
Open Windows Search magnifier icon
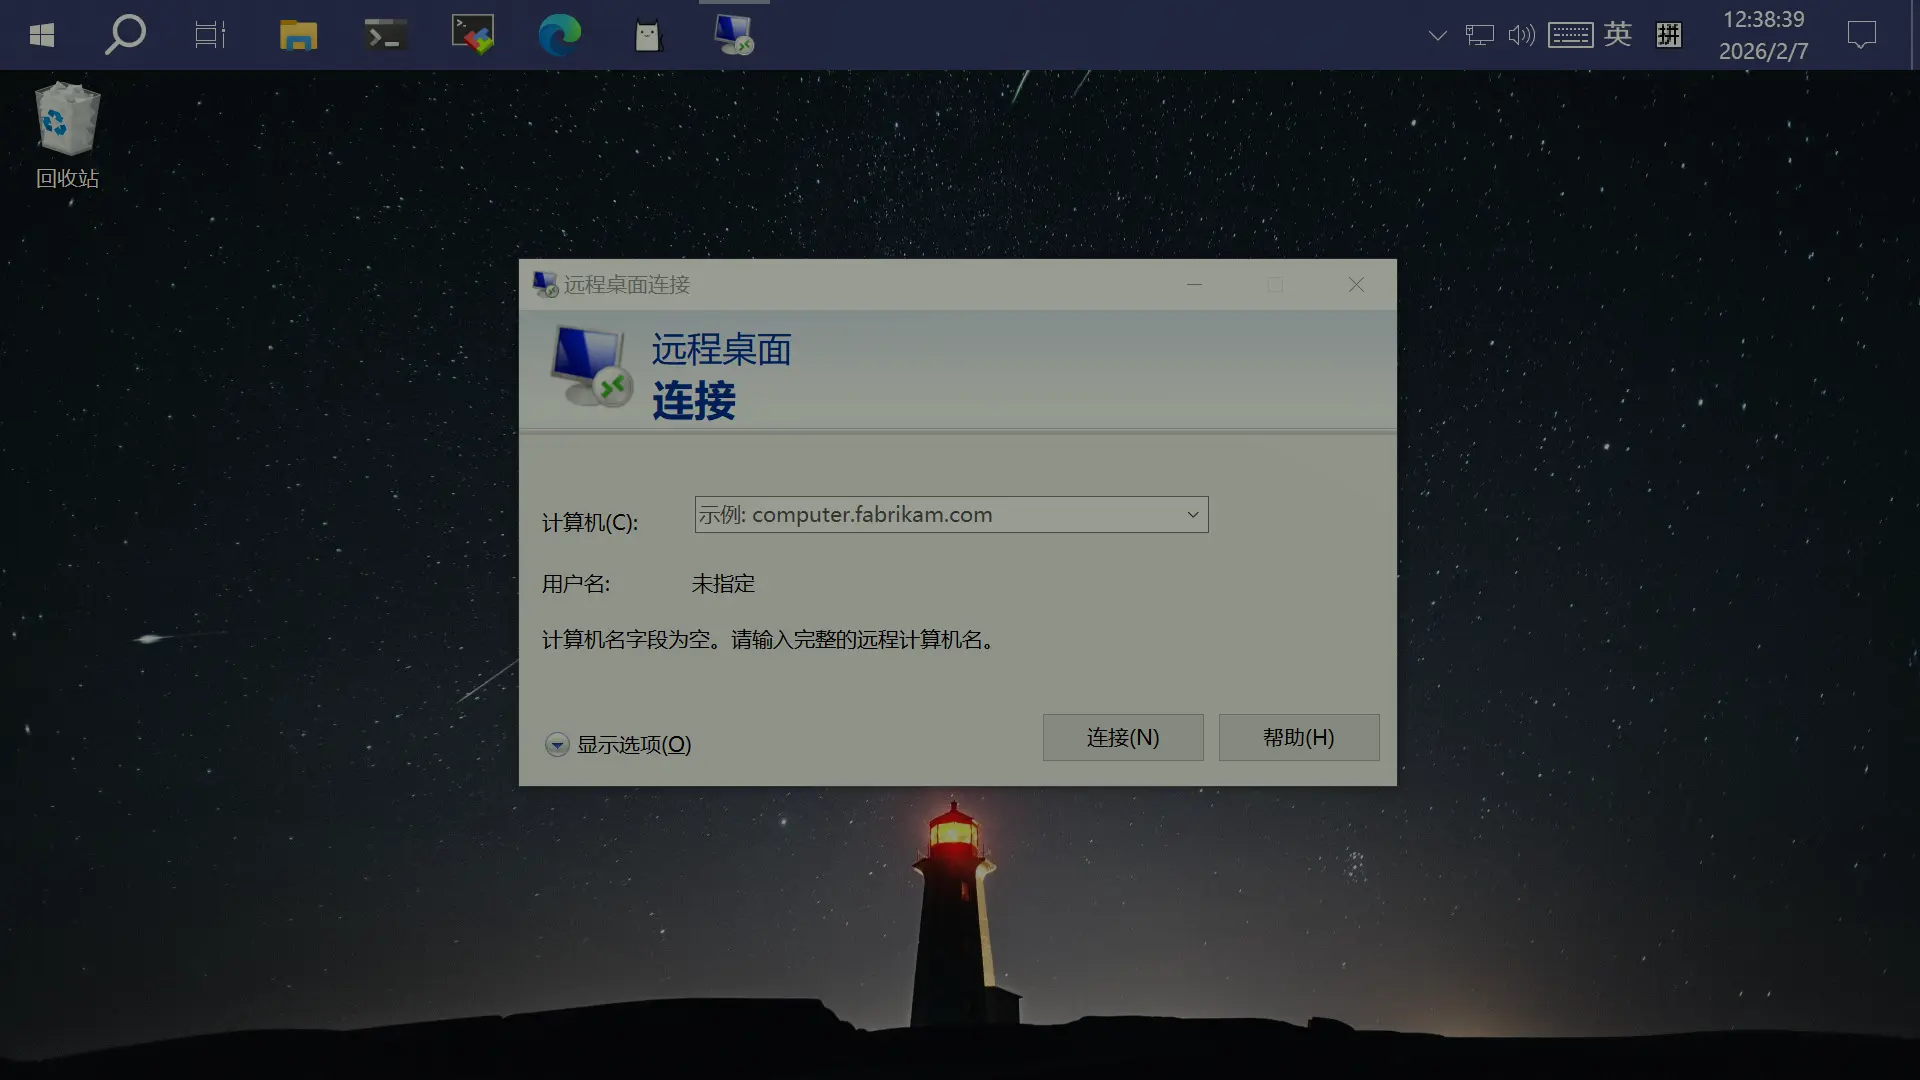tap(126, 34)
